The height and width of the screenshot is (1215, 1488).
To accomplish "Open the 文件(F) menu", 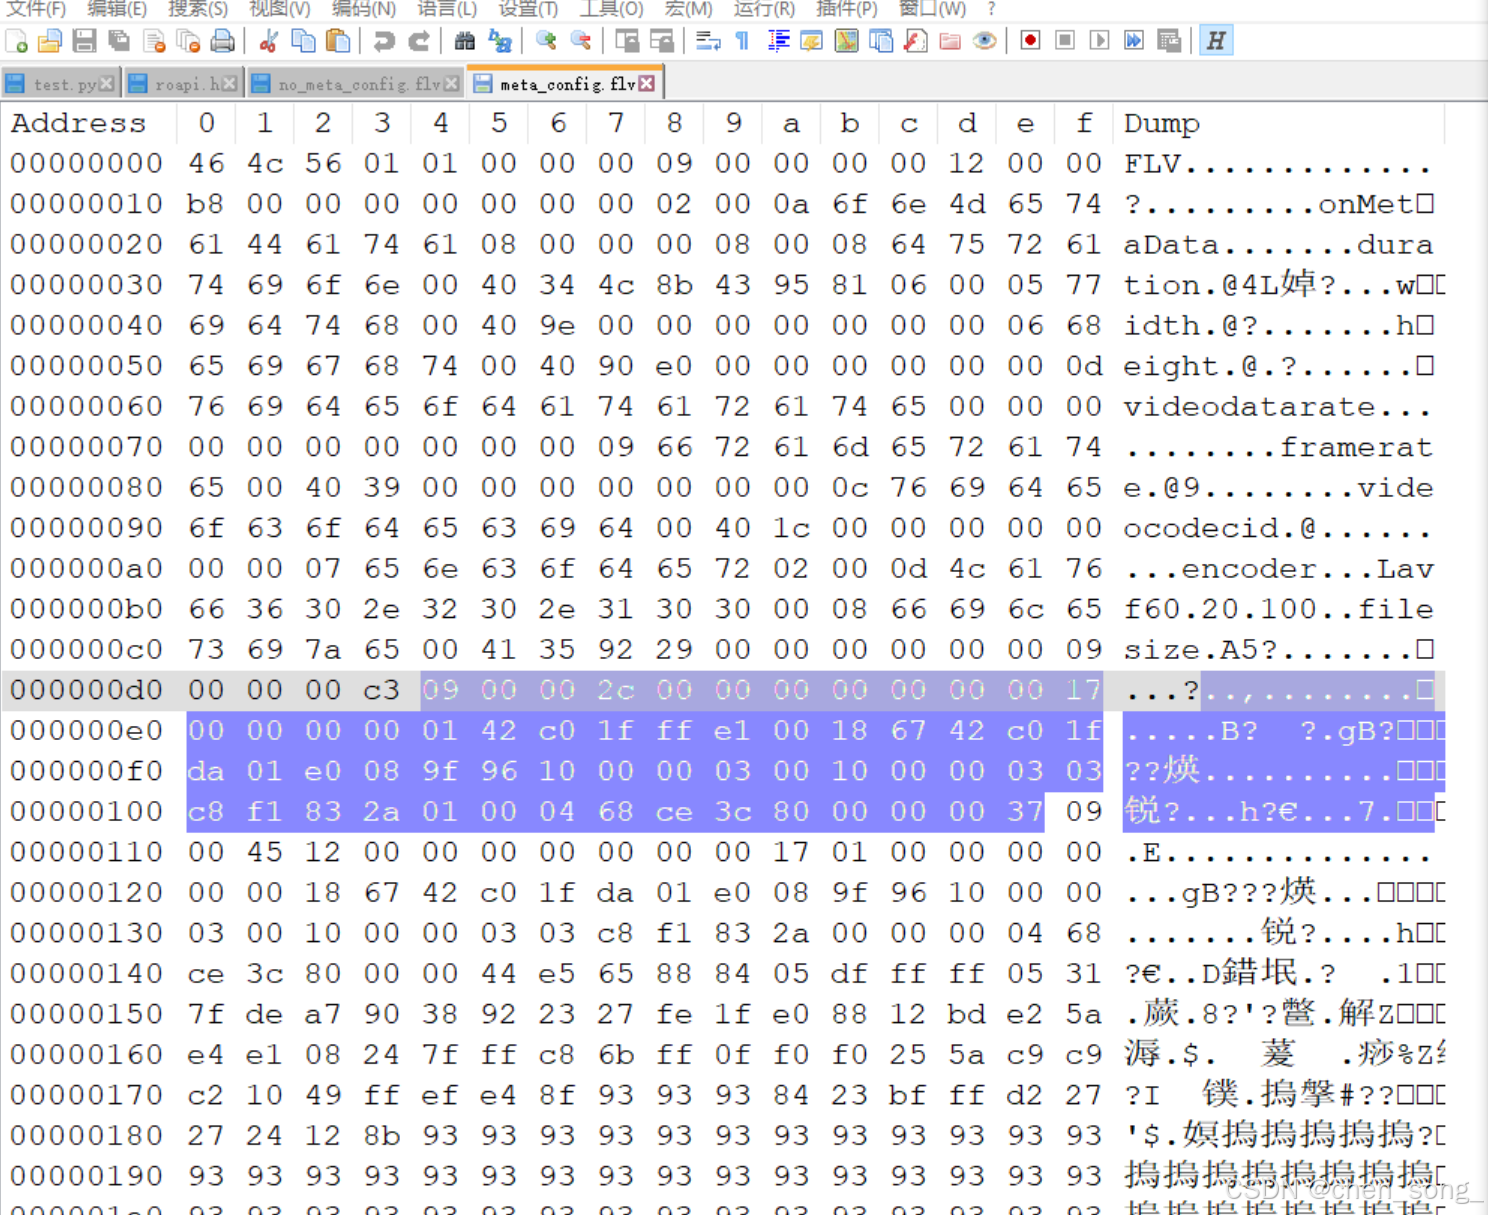I will 36,9.
